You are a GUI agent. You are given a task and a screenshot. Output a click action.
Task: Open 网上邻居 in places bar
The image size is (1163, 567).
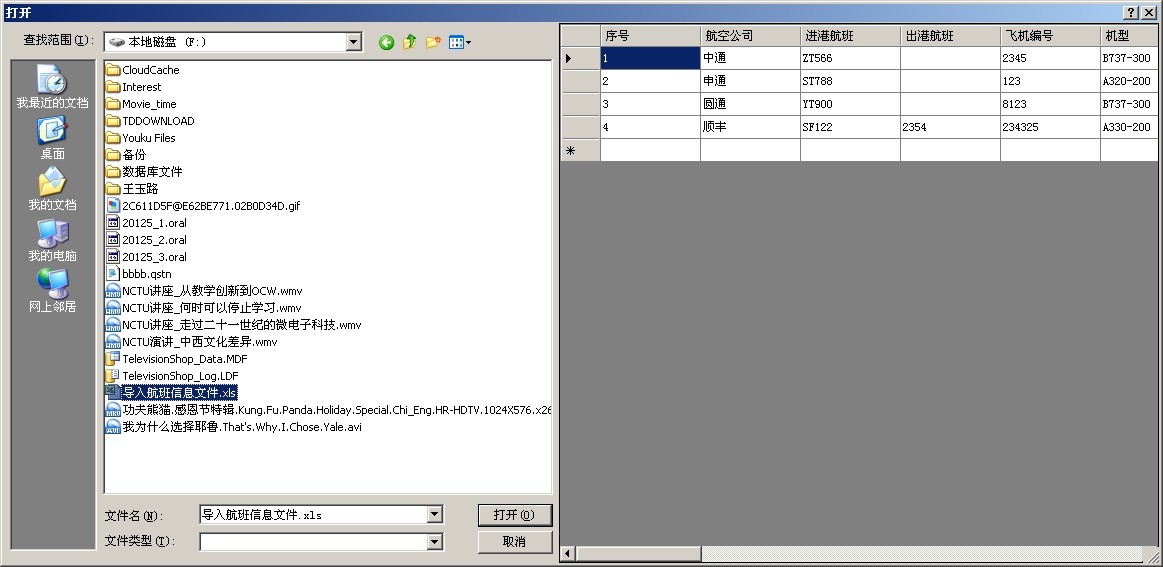coord(53,291)
